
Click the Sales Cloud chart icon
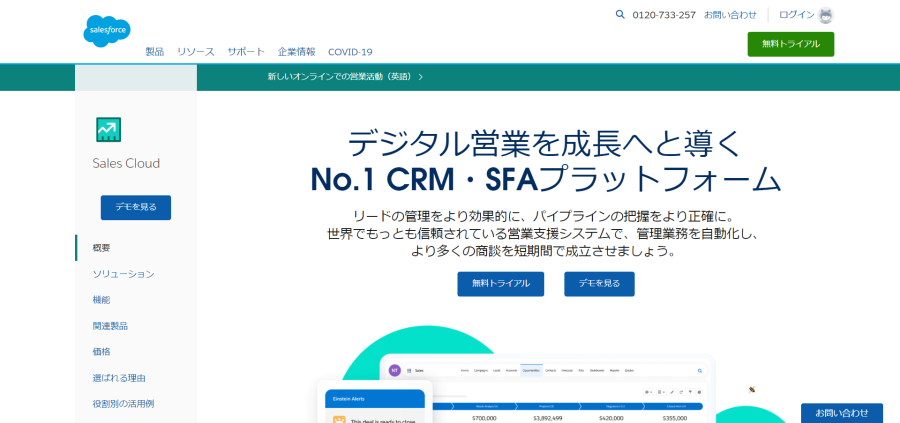[x=108, y=130]
